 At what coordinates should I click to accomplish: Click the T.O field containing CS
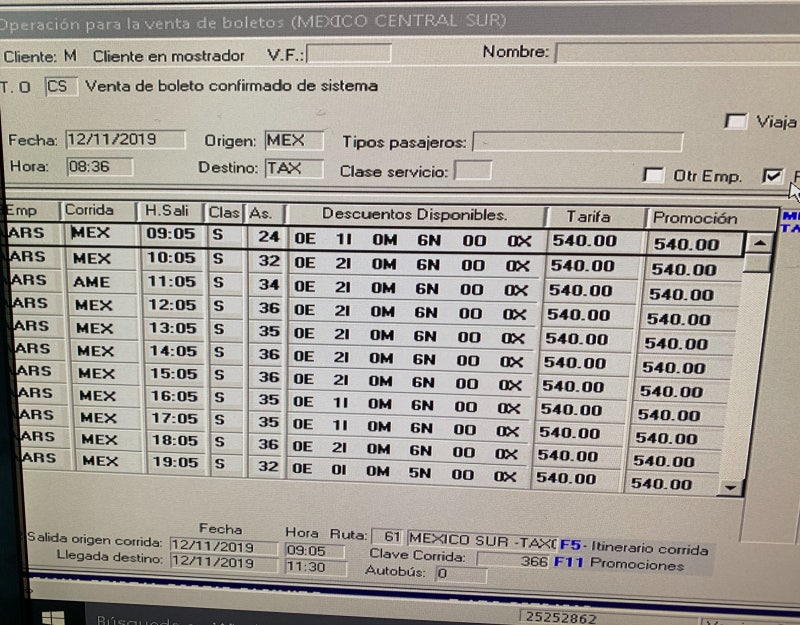click(x=61, y=86)
